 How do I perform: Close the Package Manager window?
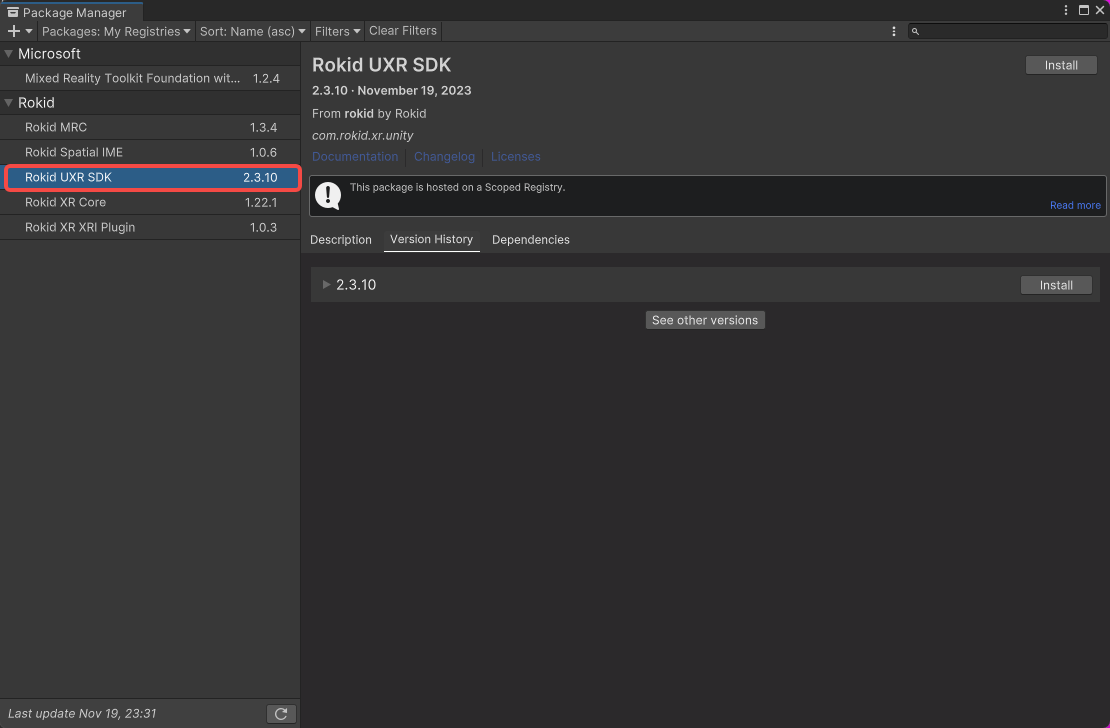(1100, 10)
